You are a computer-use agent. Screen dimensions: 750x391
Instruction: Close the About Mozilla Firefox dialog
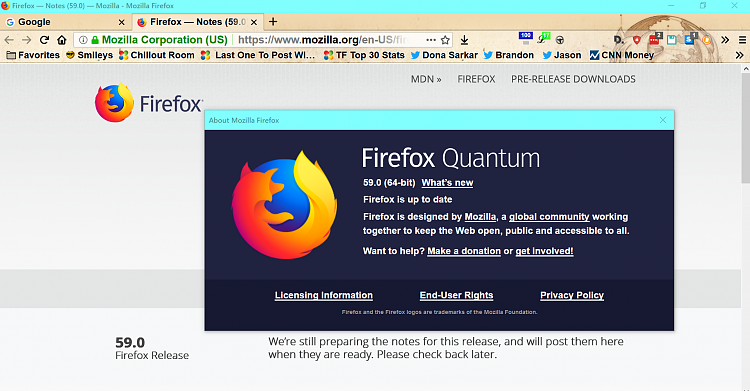663,120
